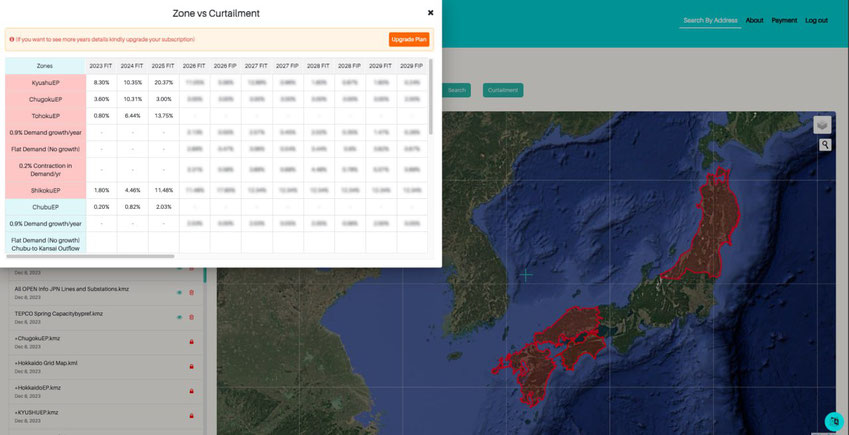Click the 13.75% TohokuEP cell
849x435 pixels.
pyautogui.click(x=163, y=116)
